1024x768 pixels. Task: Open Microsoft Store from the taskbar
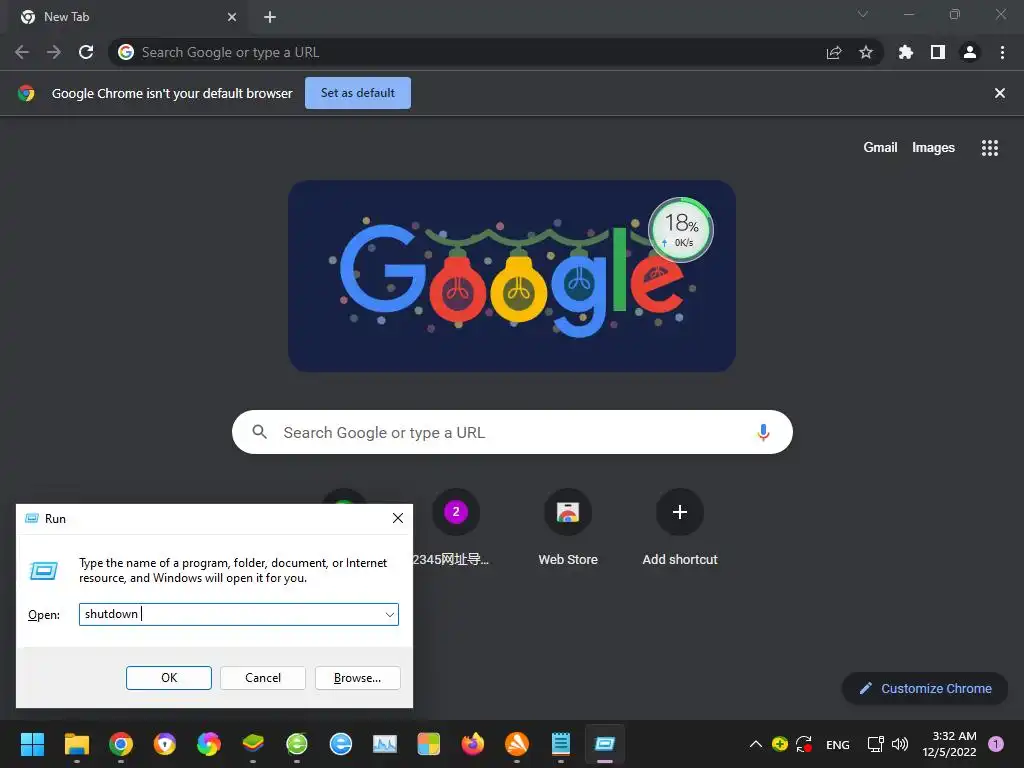[x=428, y=744]
